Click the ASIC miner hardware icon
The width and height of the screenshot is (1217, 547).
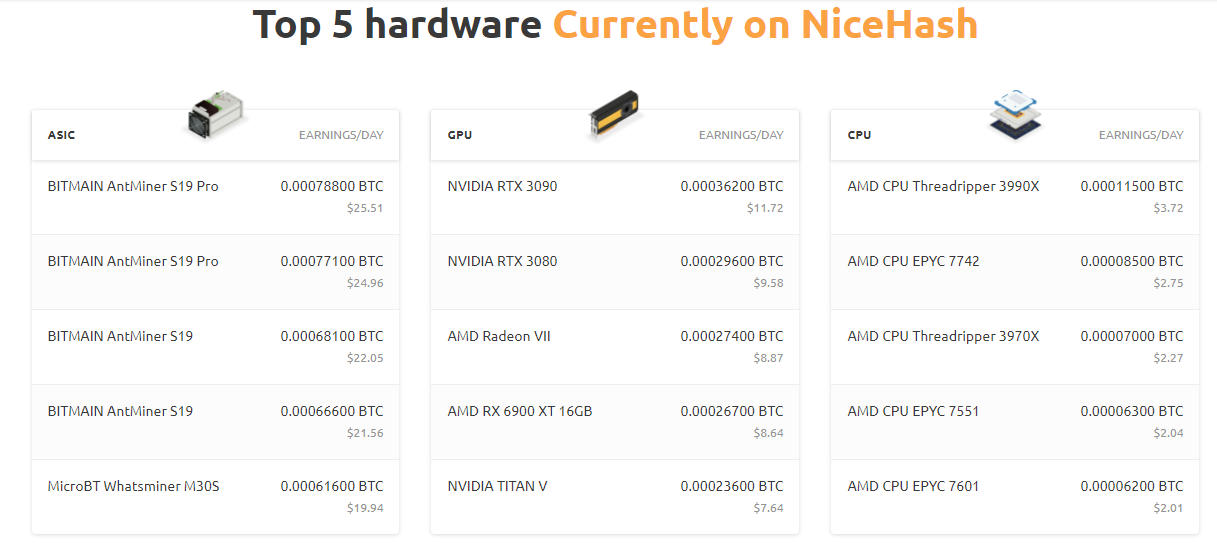[x=217, y=114]
